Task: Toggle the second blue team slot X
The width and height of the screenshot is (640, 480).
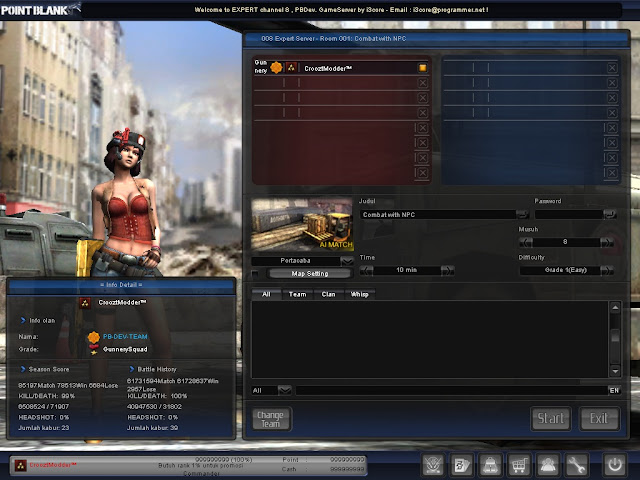Action: [612, 83]
